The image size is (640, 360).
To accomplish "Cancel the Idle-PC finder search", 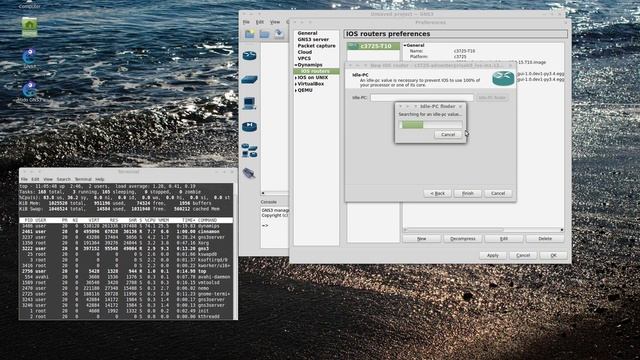I will 448,134.
